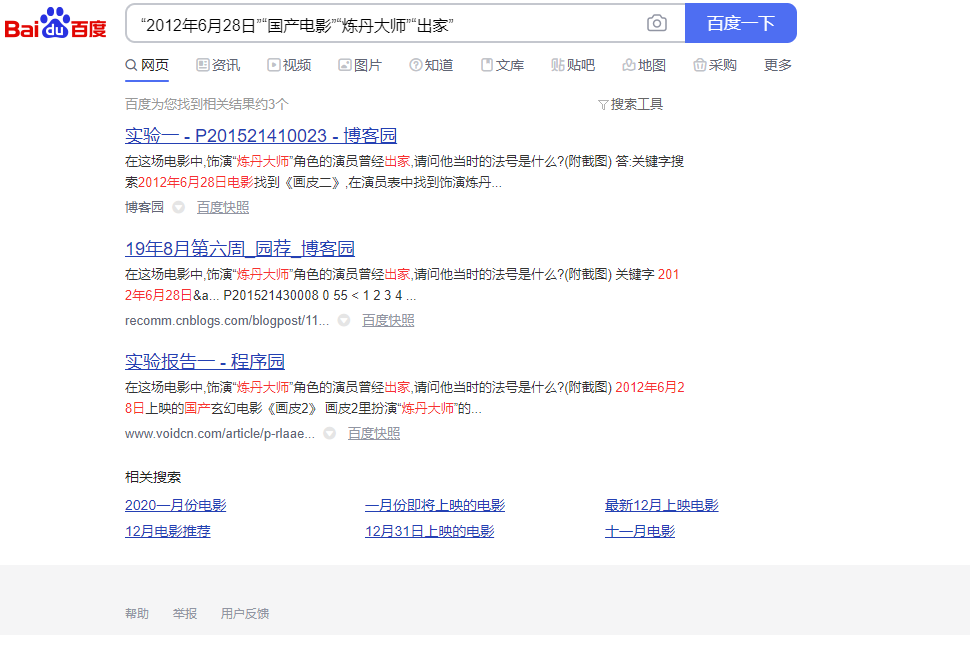Open result 19年8月第六周_园荐_博客园
Image resolution: width=970 pixels, height=650 pixels.
[x=239, y=249]
